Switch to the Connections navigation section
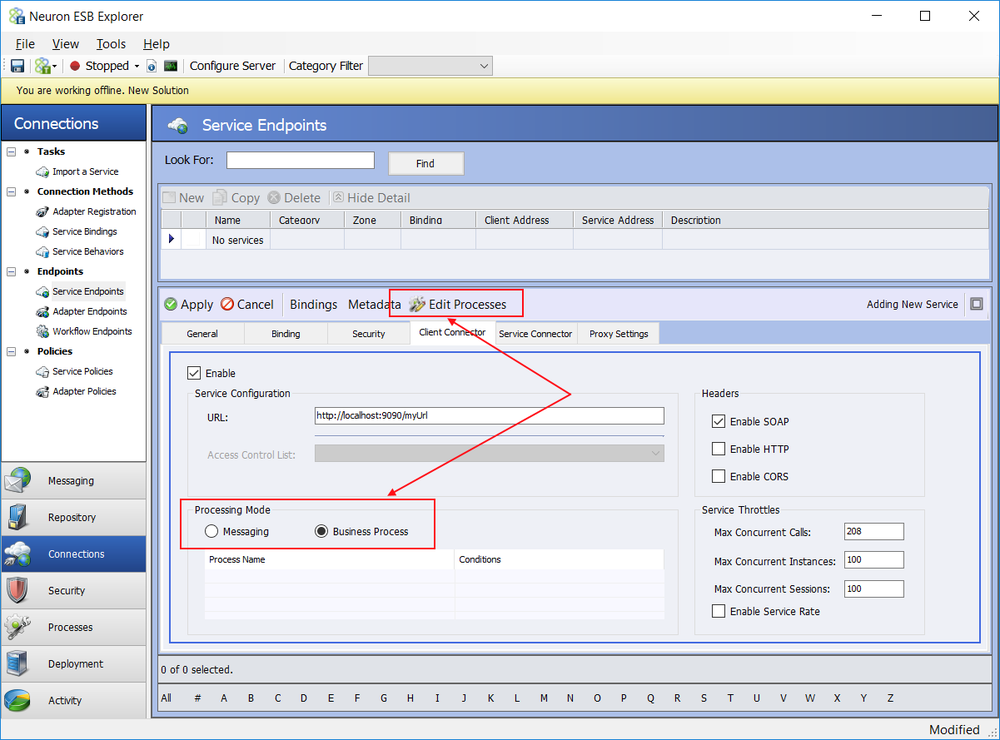The width and height of the screenshot is (1000, 740). click(x=73, y=554)
